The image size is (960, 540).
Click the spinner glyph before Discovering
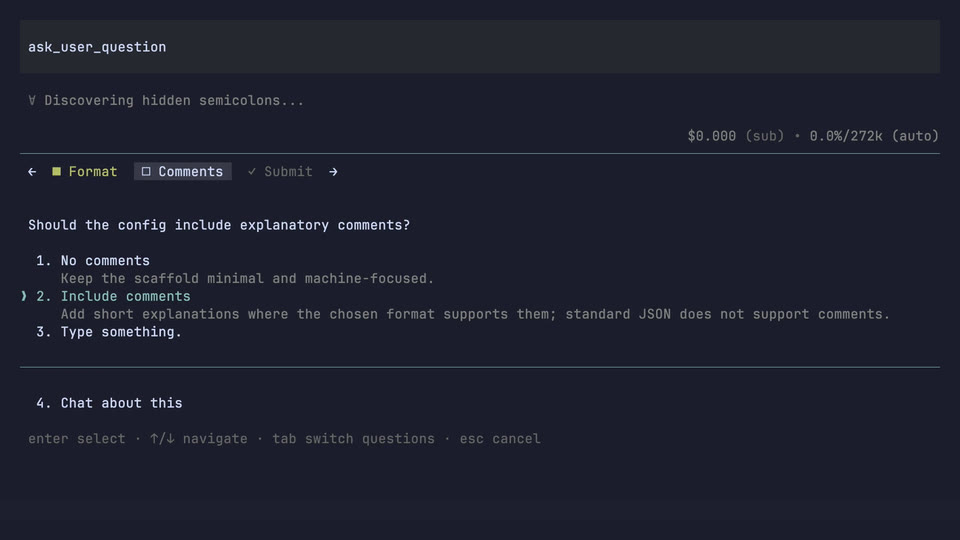pyautogui.click(x=32, y=100)
